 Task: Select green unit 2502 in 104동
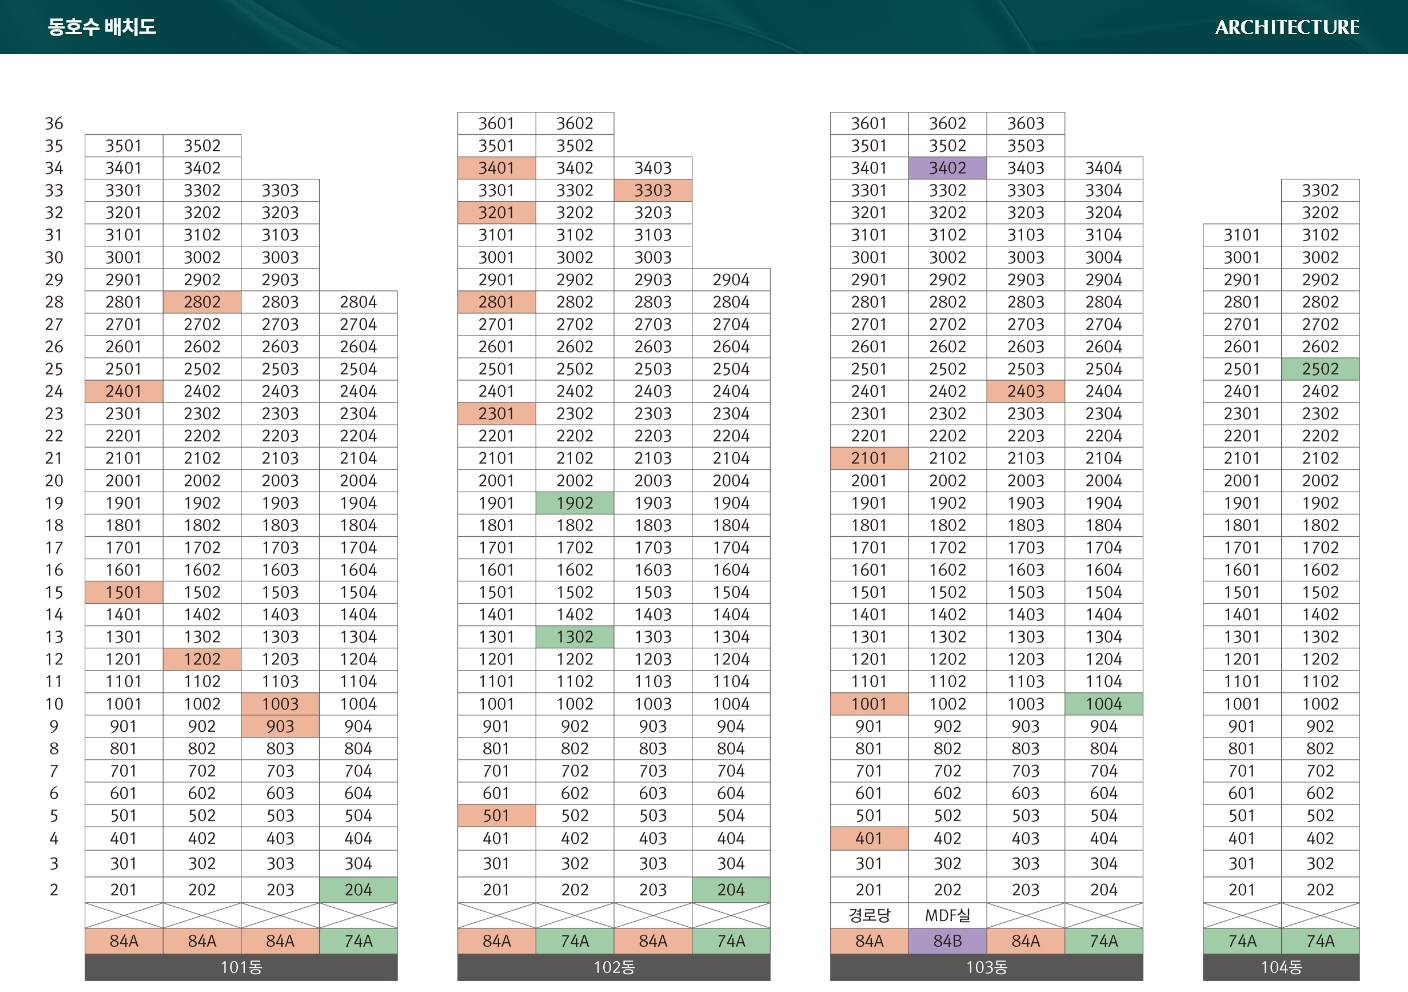pos(1320,369)
